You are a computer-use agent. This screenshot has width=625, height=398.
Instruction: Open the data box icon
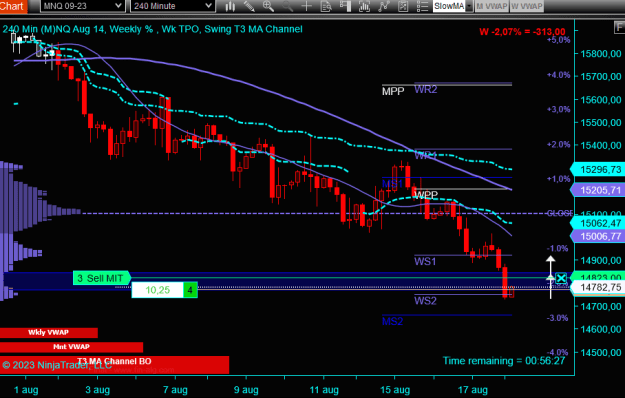[326, 6]
